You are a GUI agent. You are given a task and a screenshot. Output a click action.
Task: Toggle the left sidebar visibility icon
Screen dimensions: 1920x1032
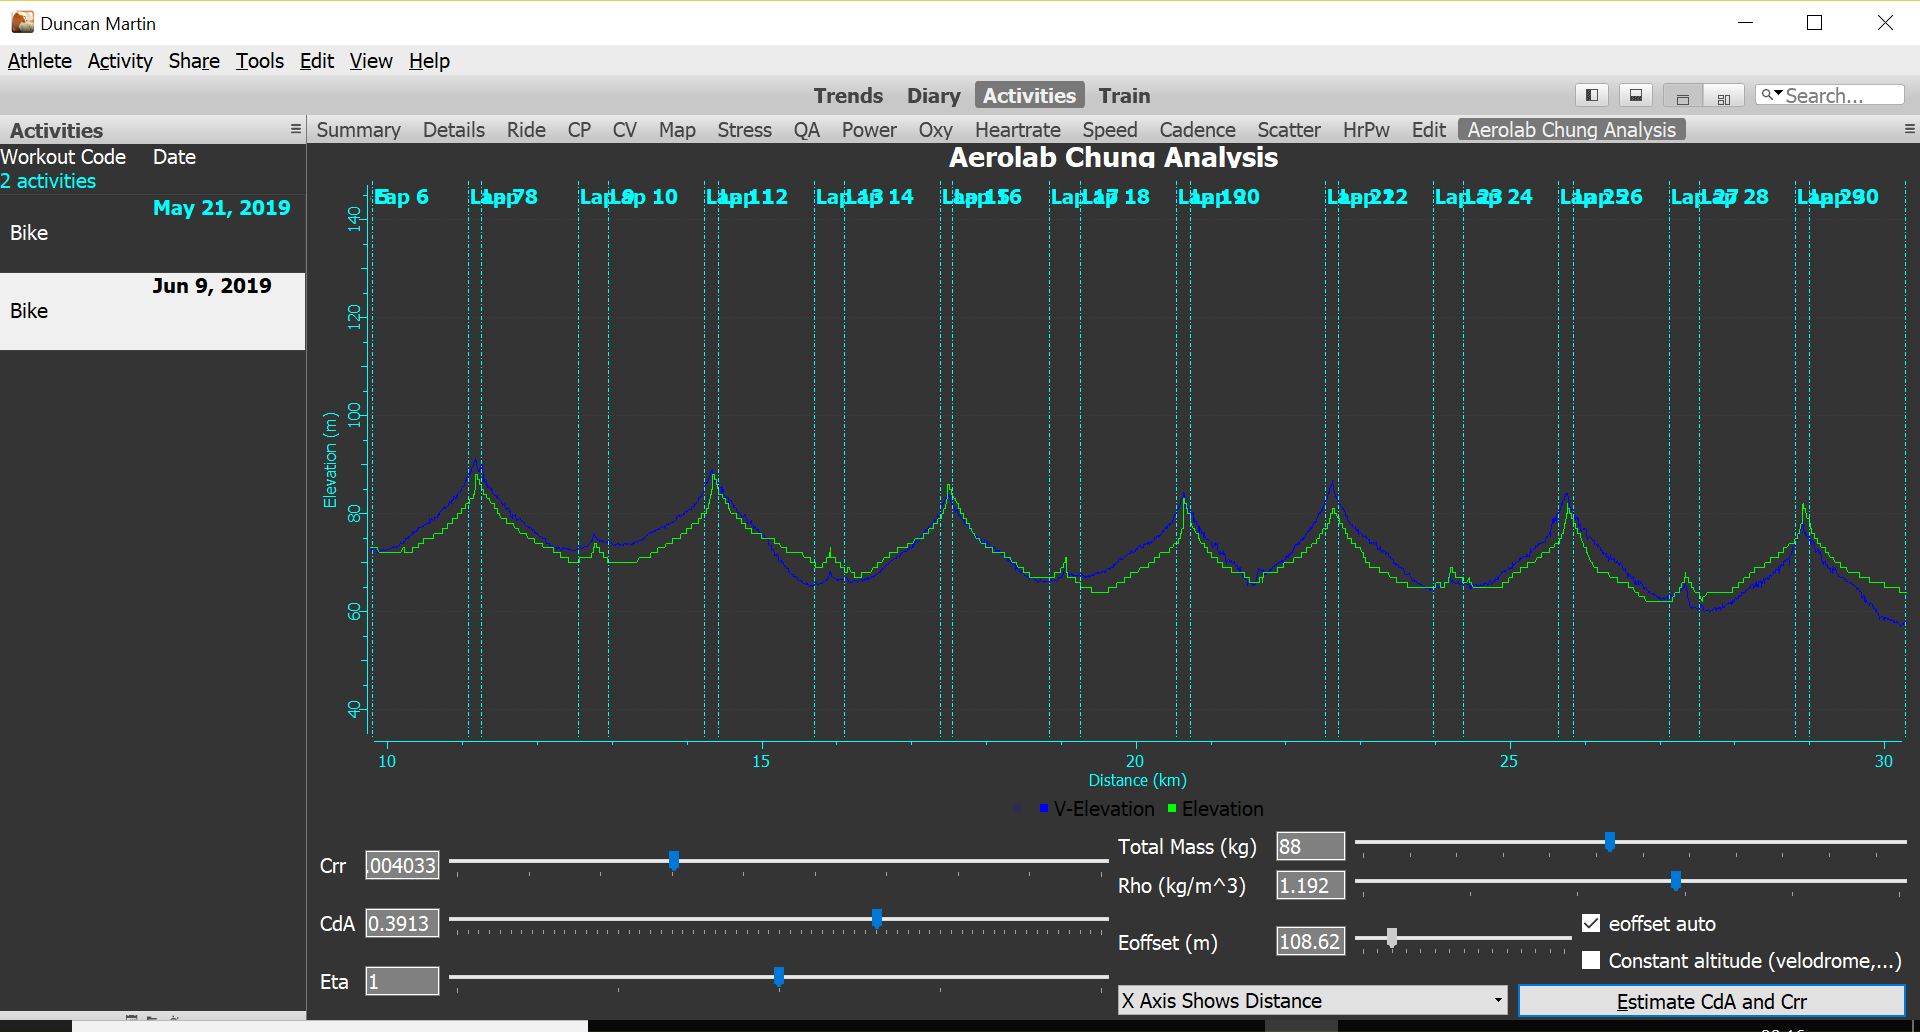coord(1592,95)
